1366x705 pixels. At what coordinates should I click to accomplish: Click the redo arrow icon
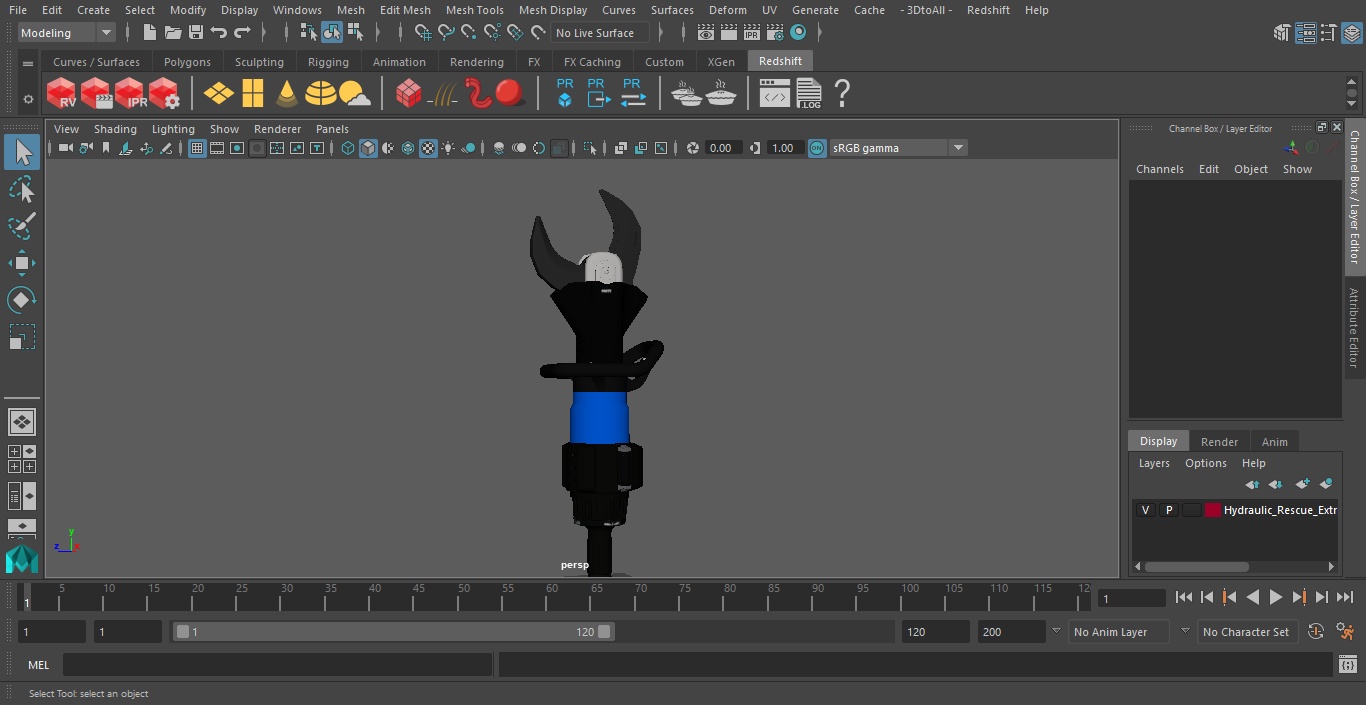click(242, 33)
